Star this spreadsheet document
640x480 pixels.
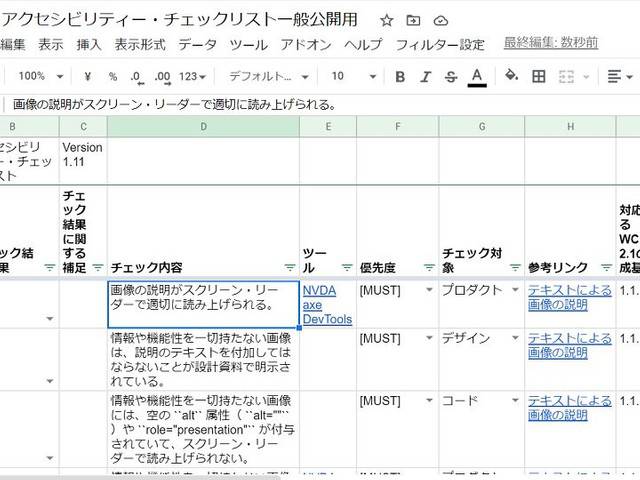[386, 20]
